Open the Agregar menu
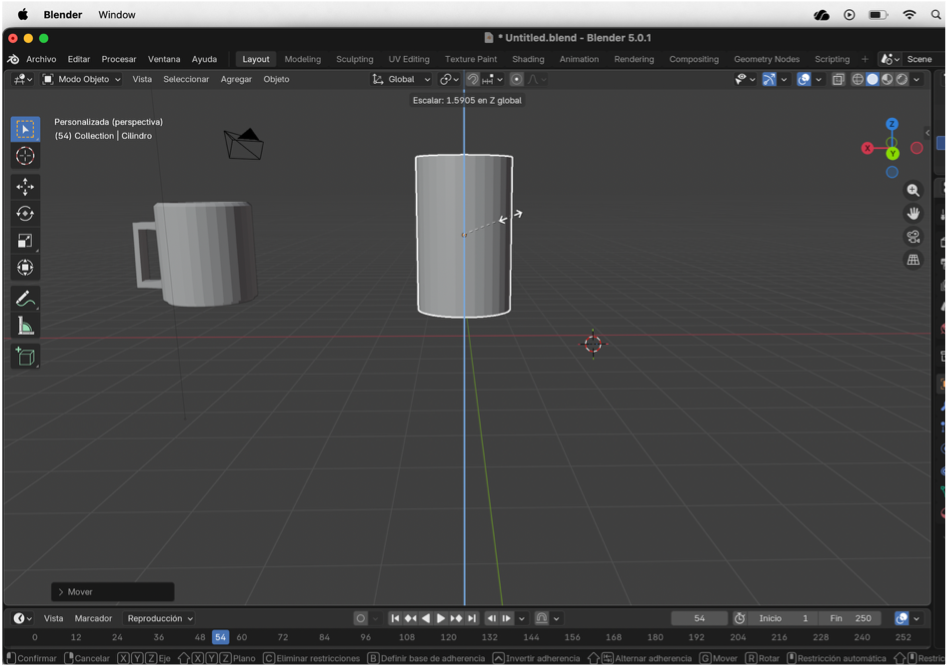Screen dimensions: 950x669 click(x=236, y=79)
